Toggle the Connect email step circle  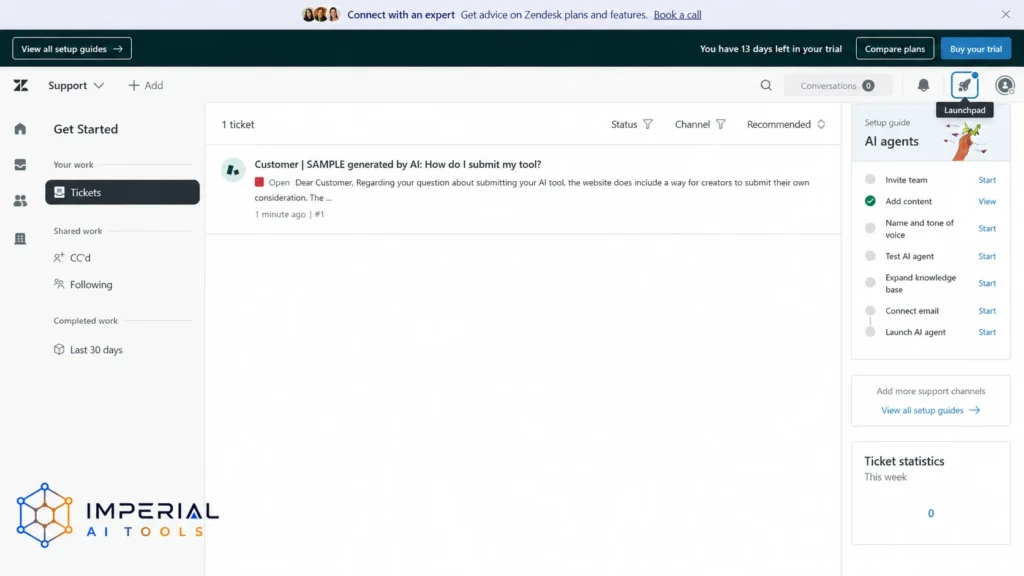coord(870,310)
